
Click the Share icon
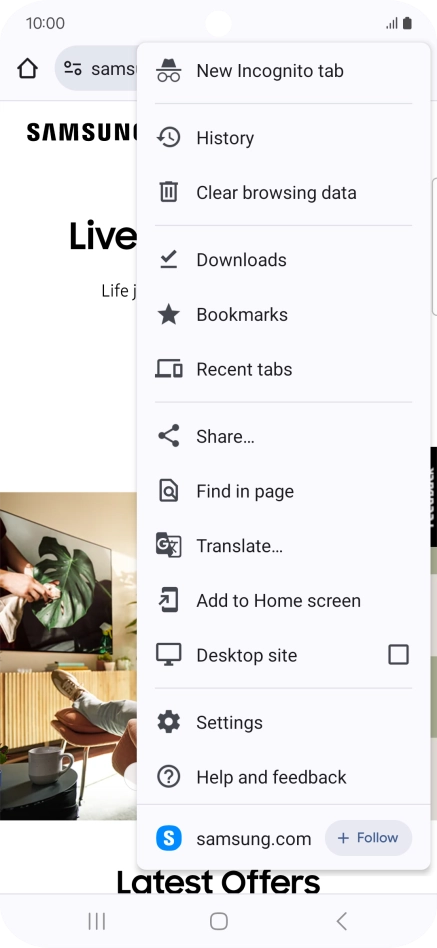[x=169, y=436]
